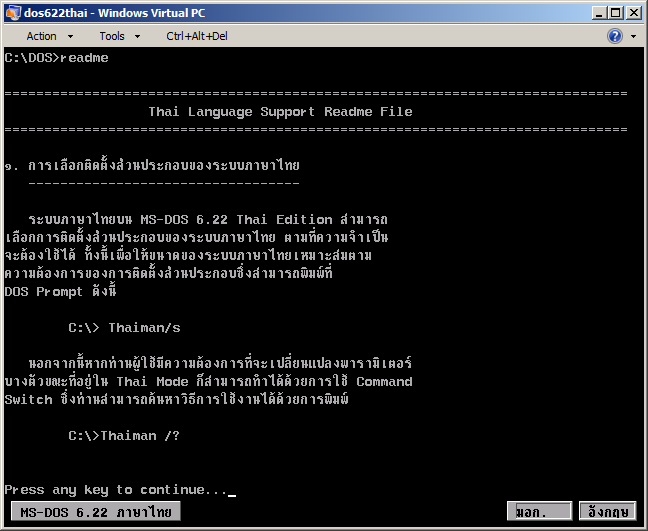Click the 'C:\DOS>readme' command line
The width and height of the screenshot is (648, 531).
coord(57,58)
